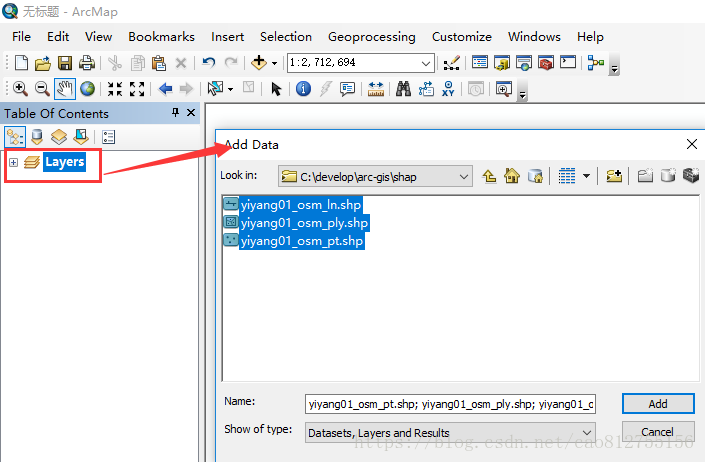Click the Add Data plus button
This screenshot has width=705, height=462.
coord(259,63)
